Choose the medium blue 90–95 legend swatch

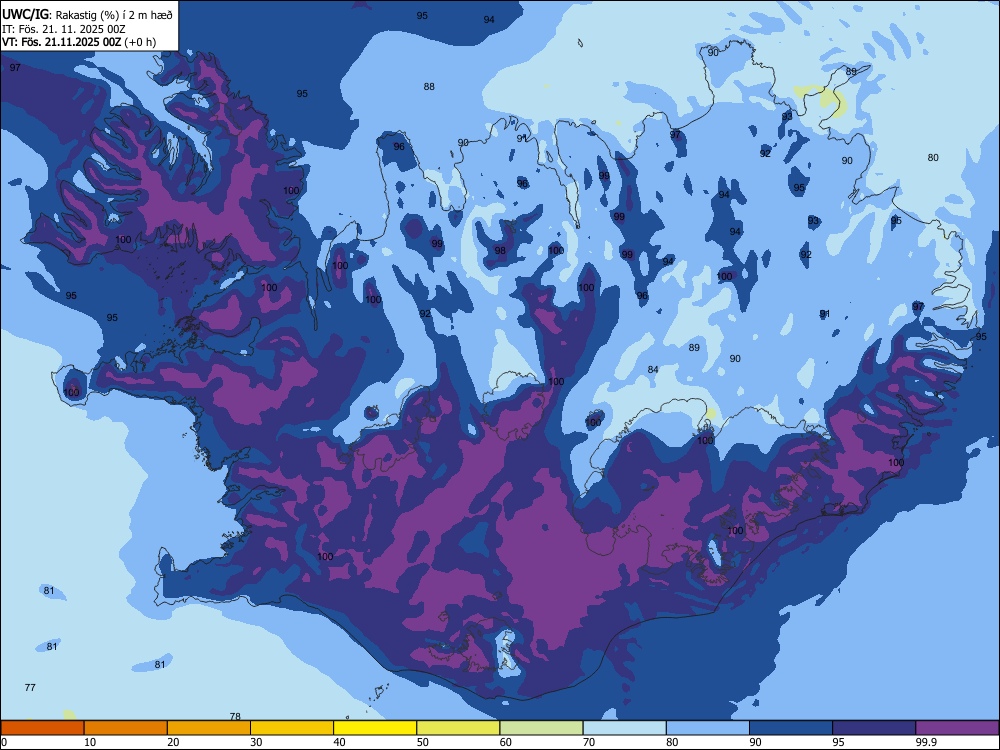791,728
